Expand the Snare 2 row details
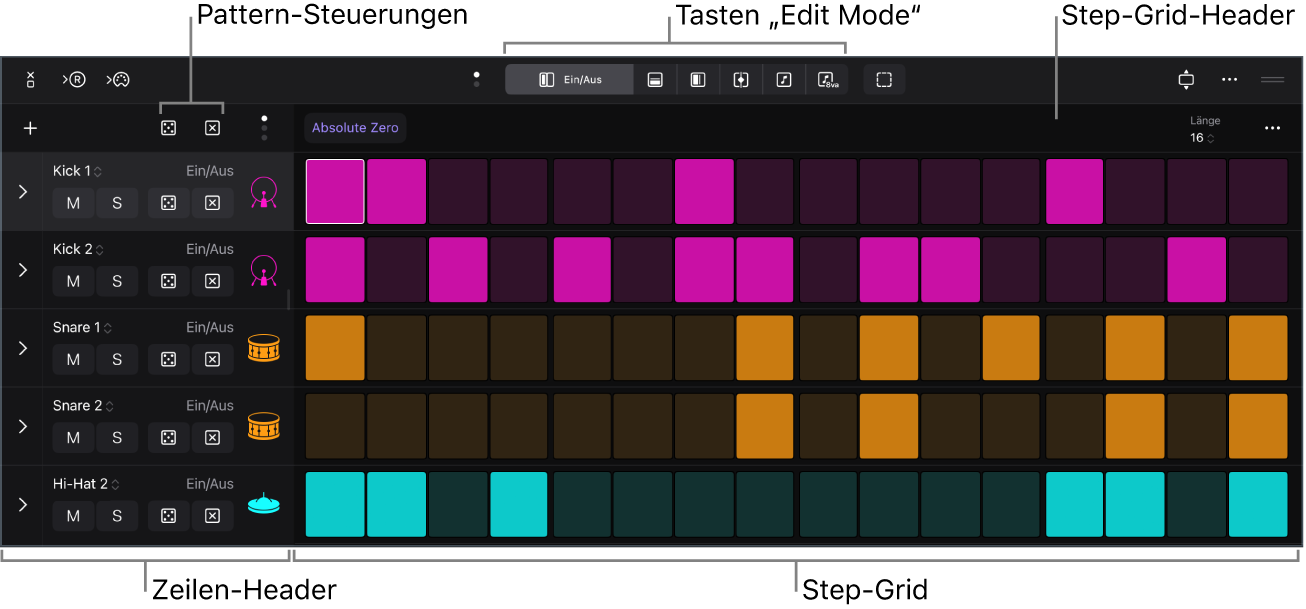This screenshot has height=609, width=1306. [22, 425]
